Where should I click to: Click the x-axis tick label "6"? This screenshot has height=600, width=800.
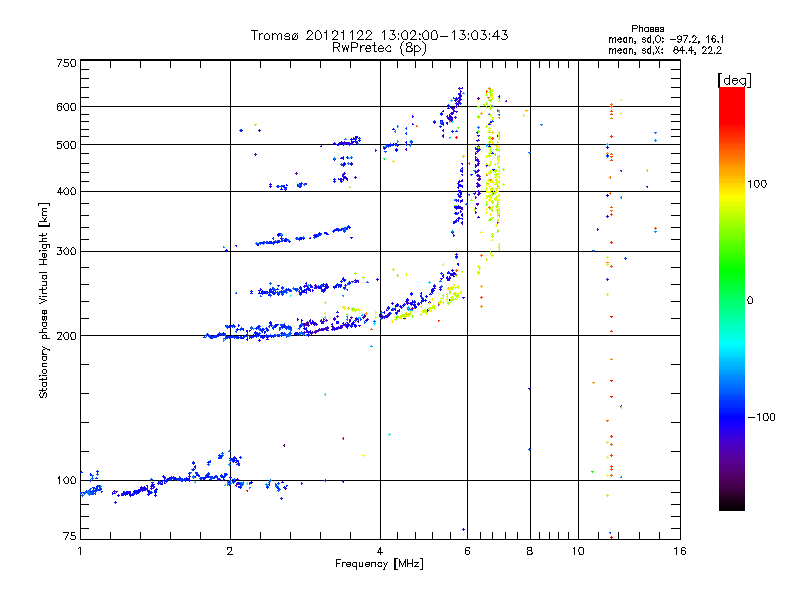click(467, 551)
